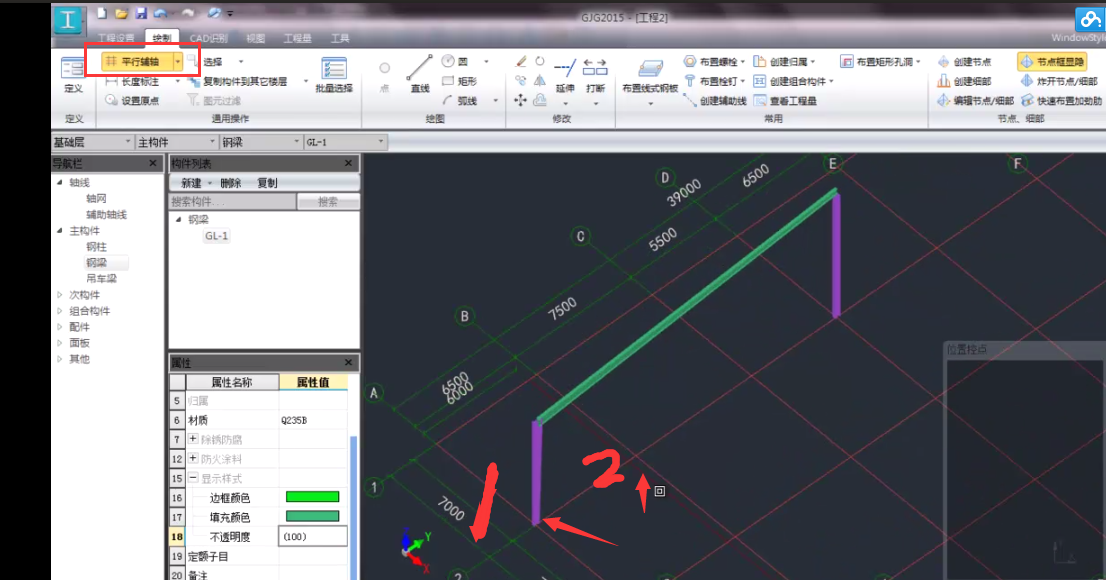Collapse the 轴线 tree node

[60, 182]
